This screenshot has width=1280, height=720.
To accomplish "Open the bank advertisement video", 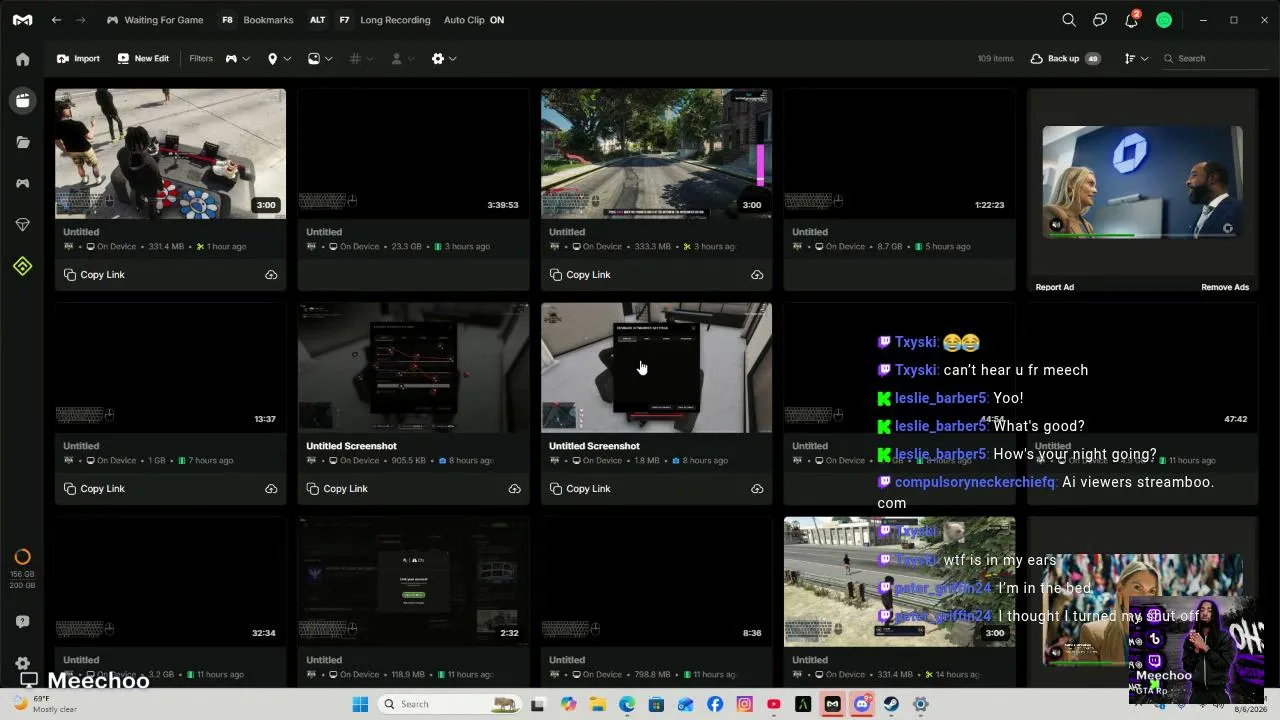I will [1142, 182].
